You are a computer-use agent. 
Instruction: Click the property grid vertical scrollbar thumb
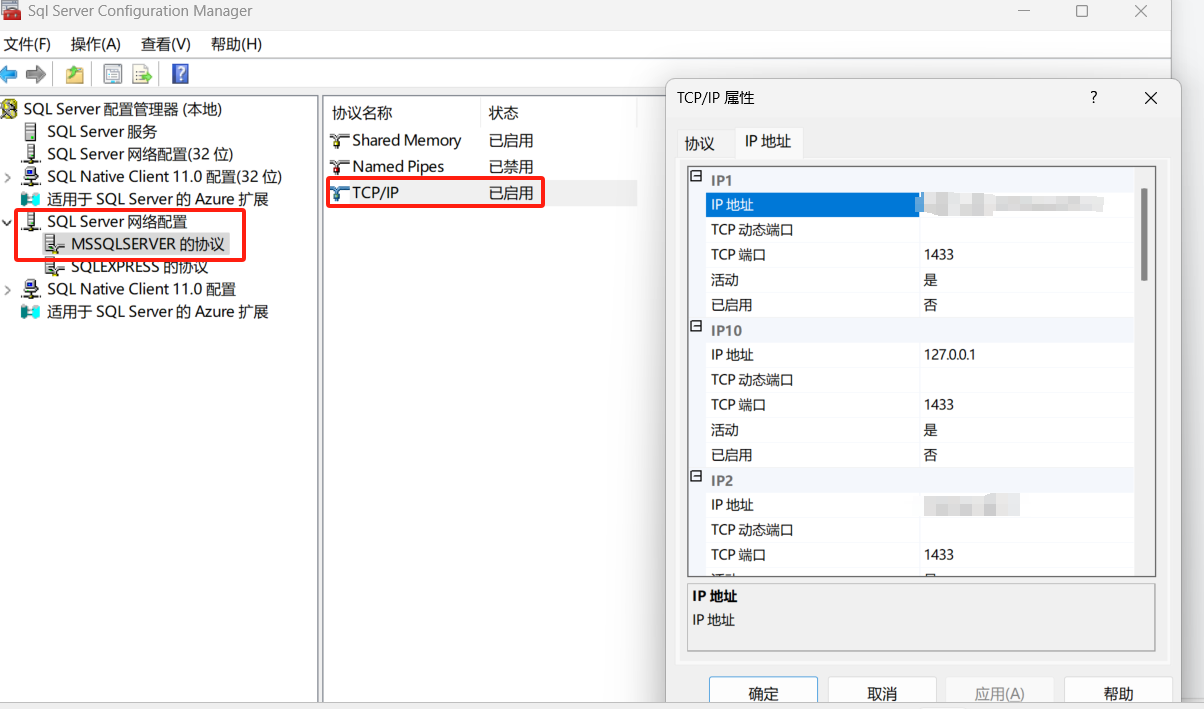pyautogui.click(x=1144, y=233)
